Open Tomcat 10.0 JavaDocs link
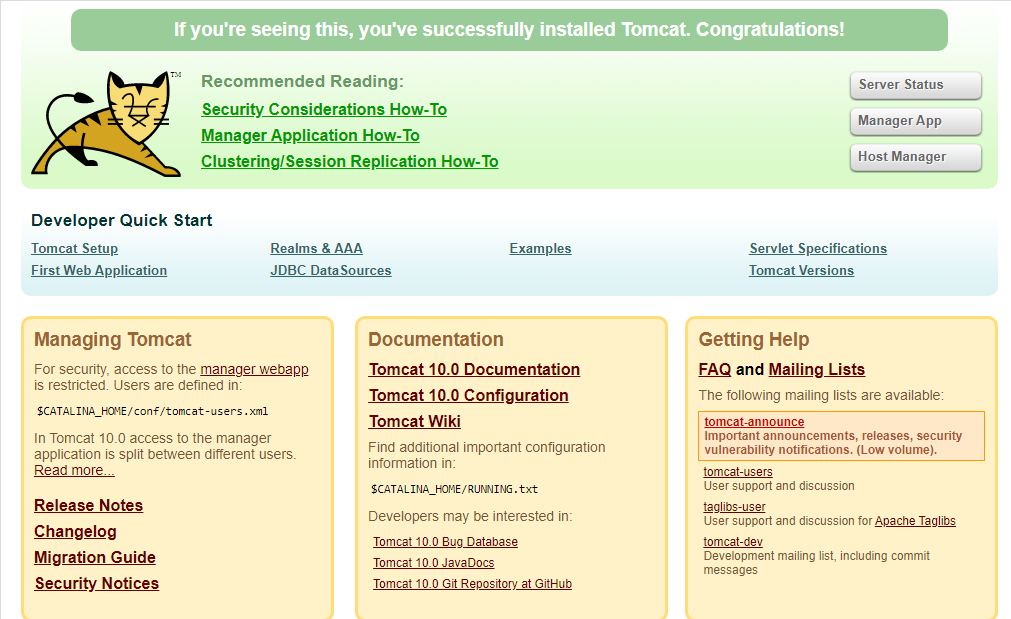This screenshot has width=1011, height=619. click(x=433, y=562)
